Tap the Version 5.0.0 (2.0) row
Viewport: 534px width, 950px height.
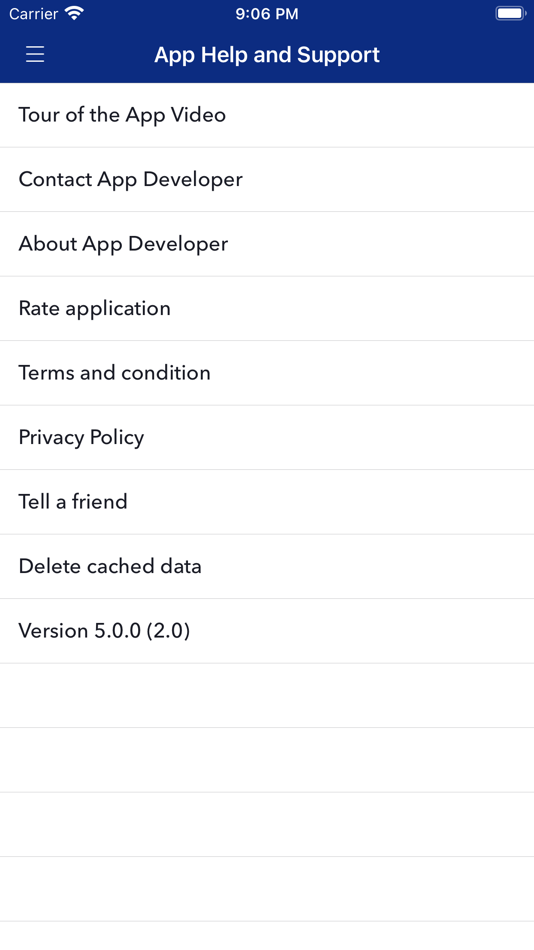[x=267, y=631]
